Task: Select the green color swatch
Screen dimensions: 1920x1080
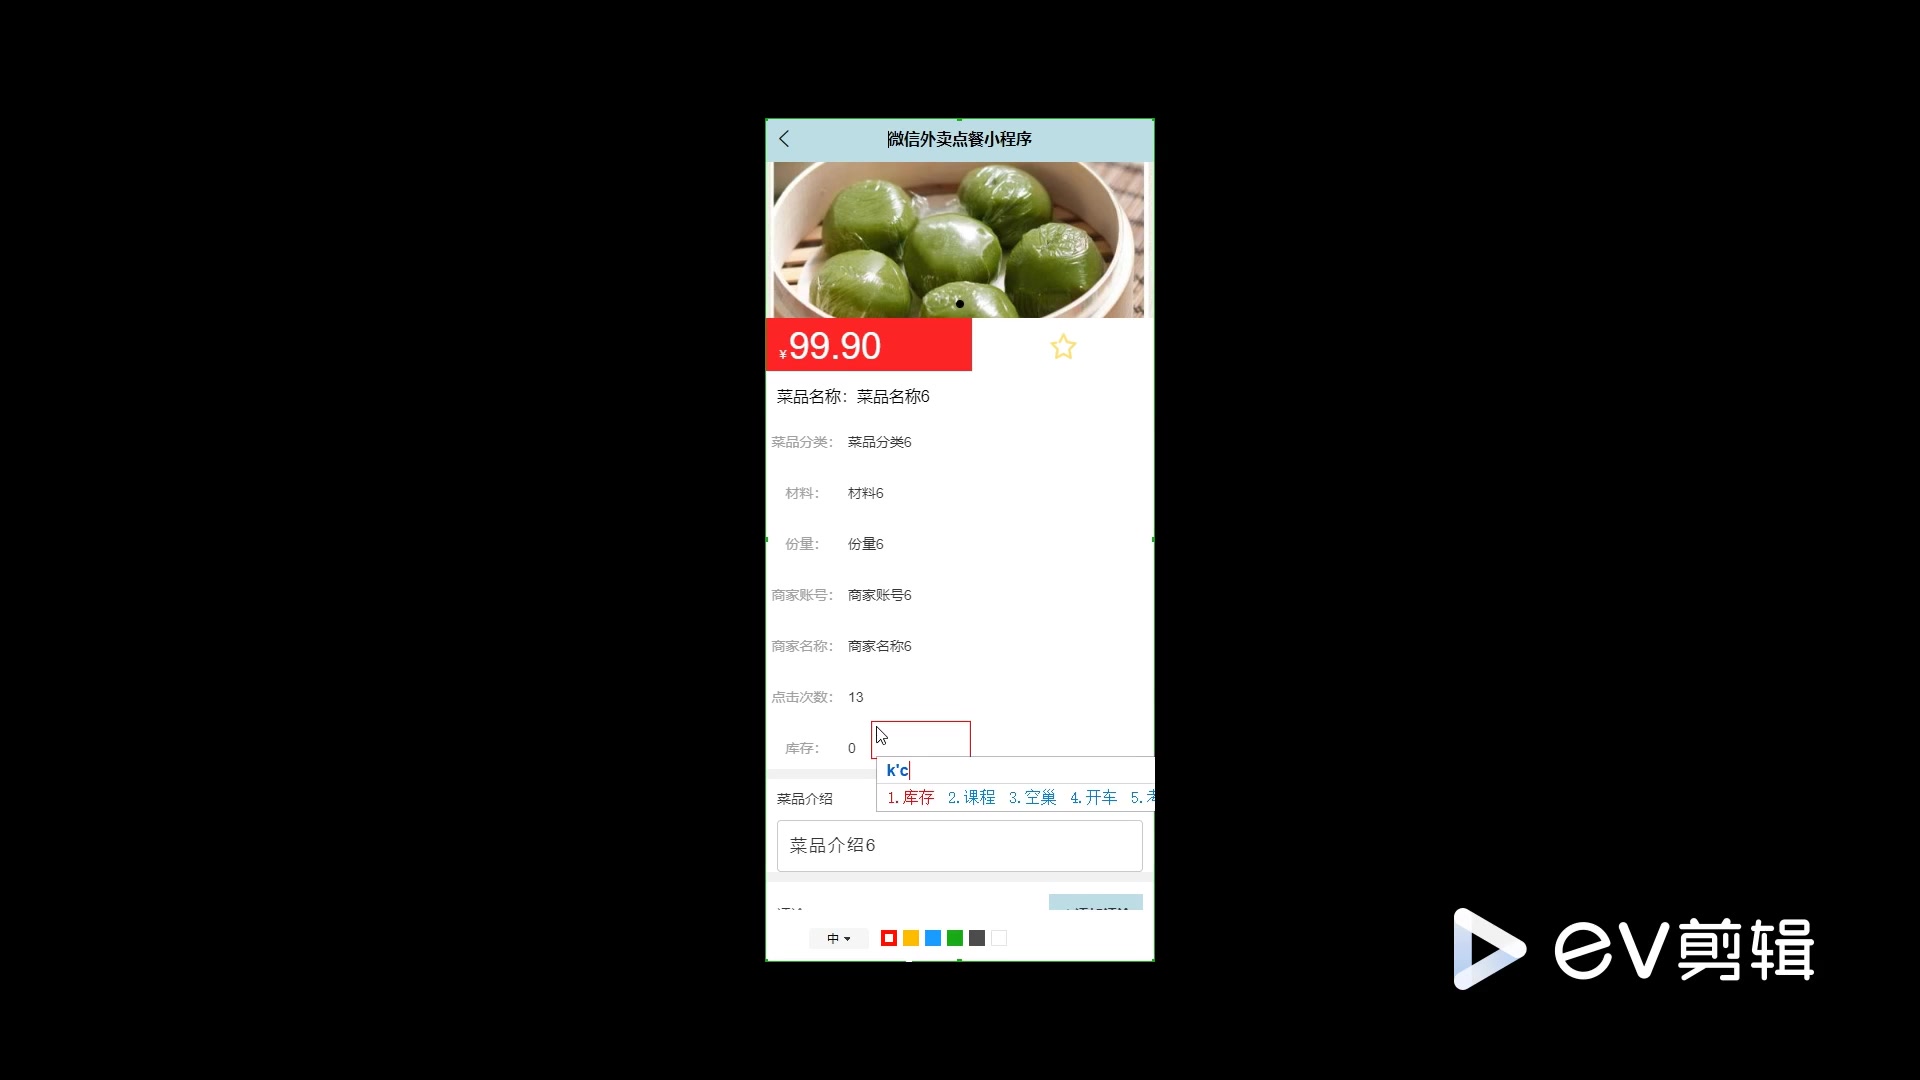Action: coord(955,938)
